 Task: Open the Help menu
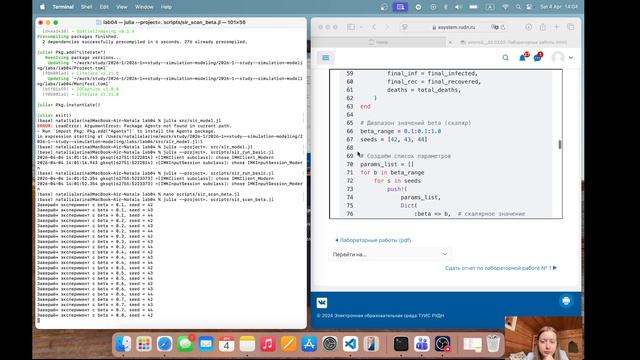[166, 7]
